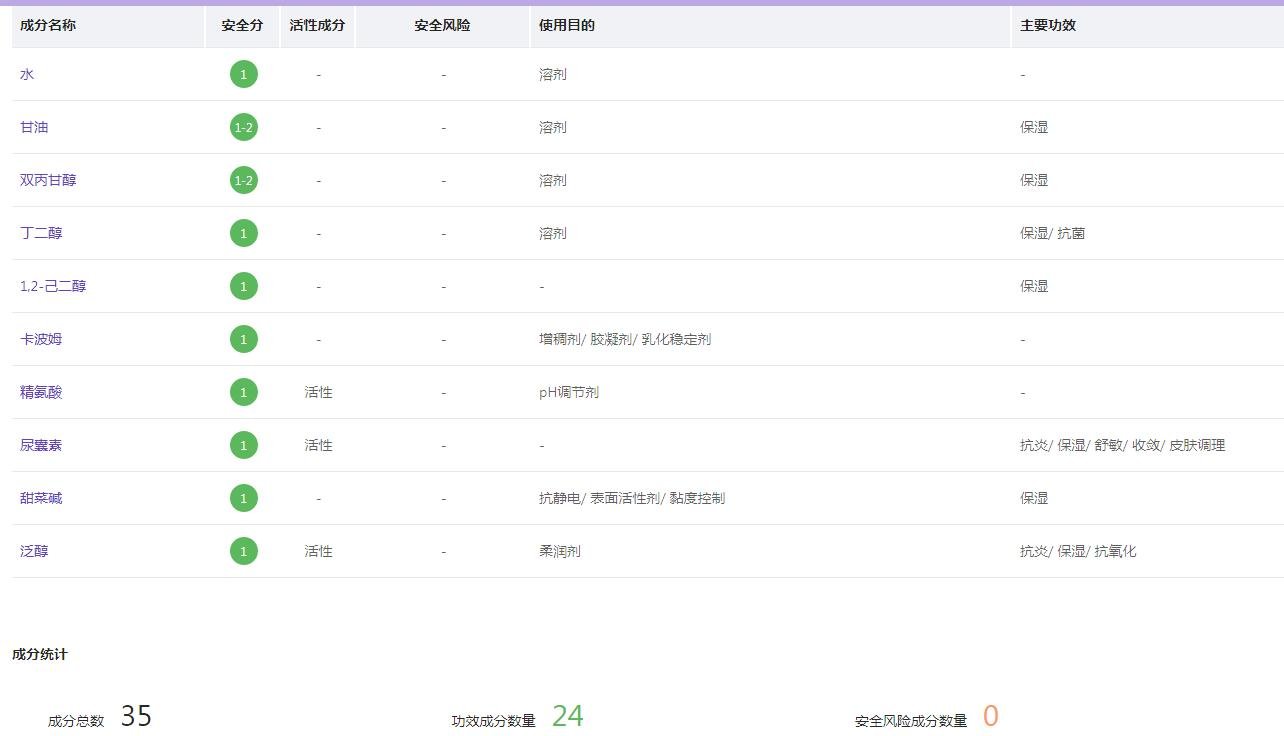Select the green score badge for 卡波姆
Screen dimensions: 1284x736
[x=243, y=339]
